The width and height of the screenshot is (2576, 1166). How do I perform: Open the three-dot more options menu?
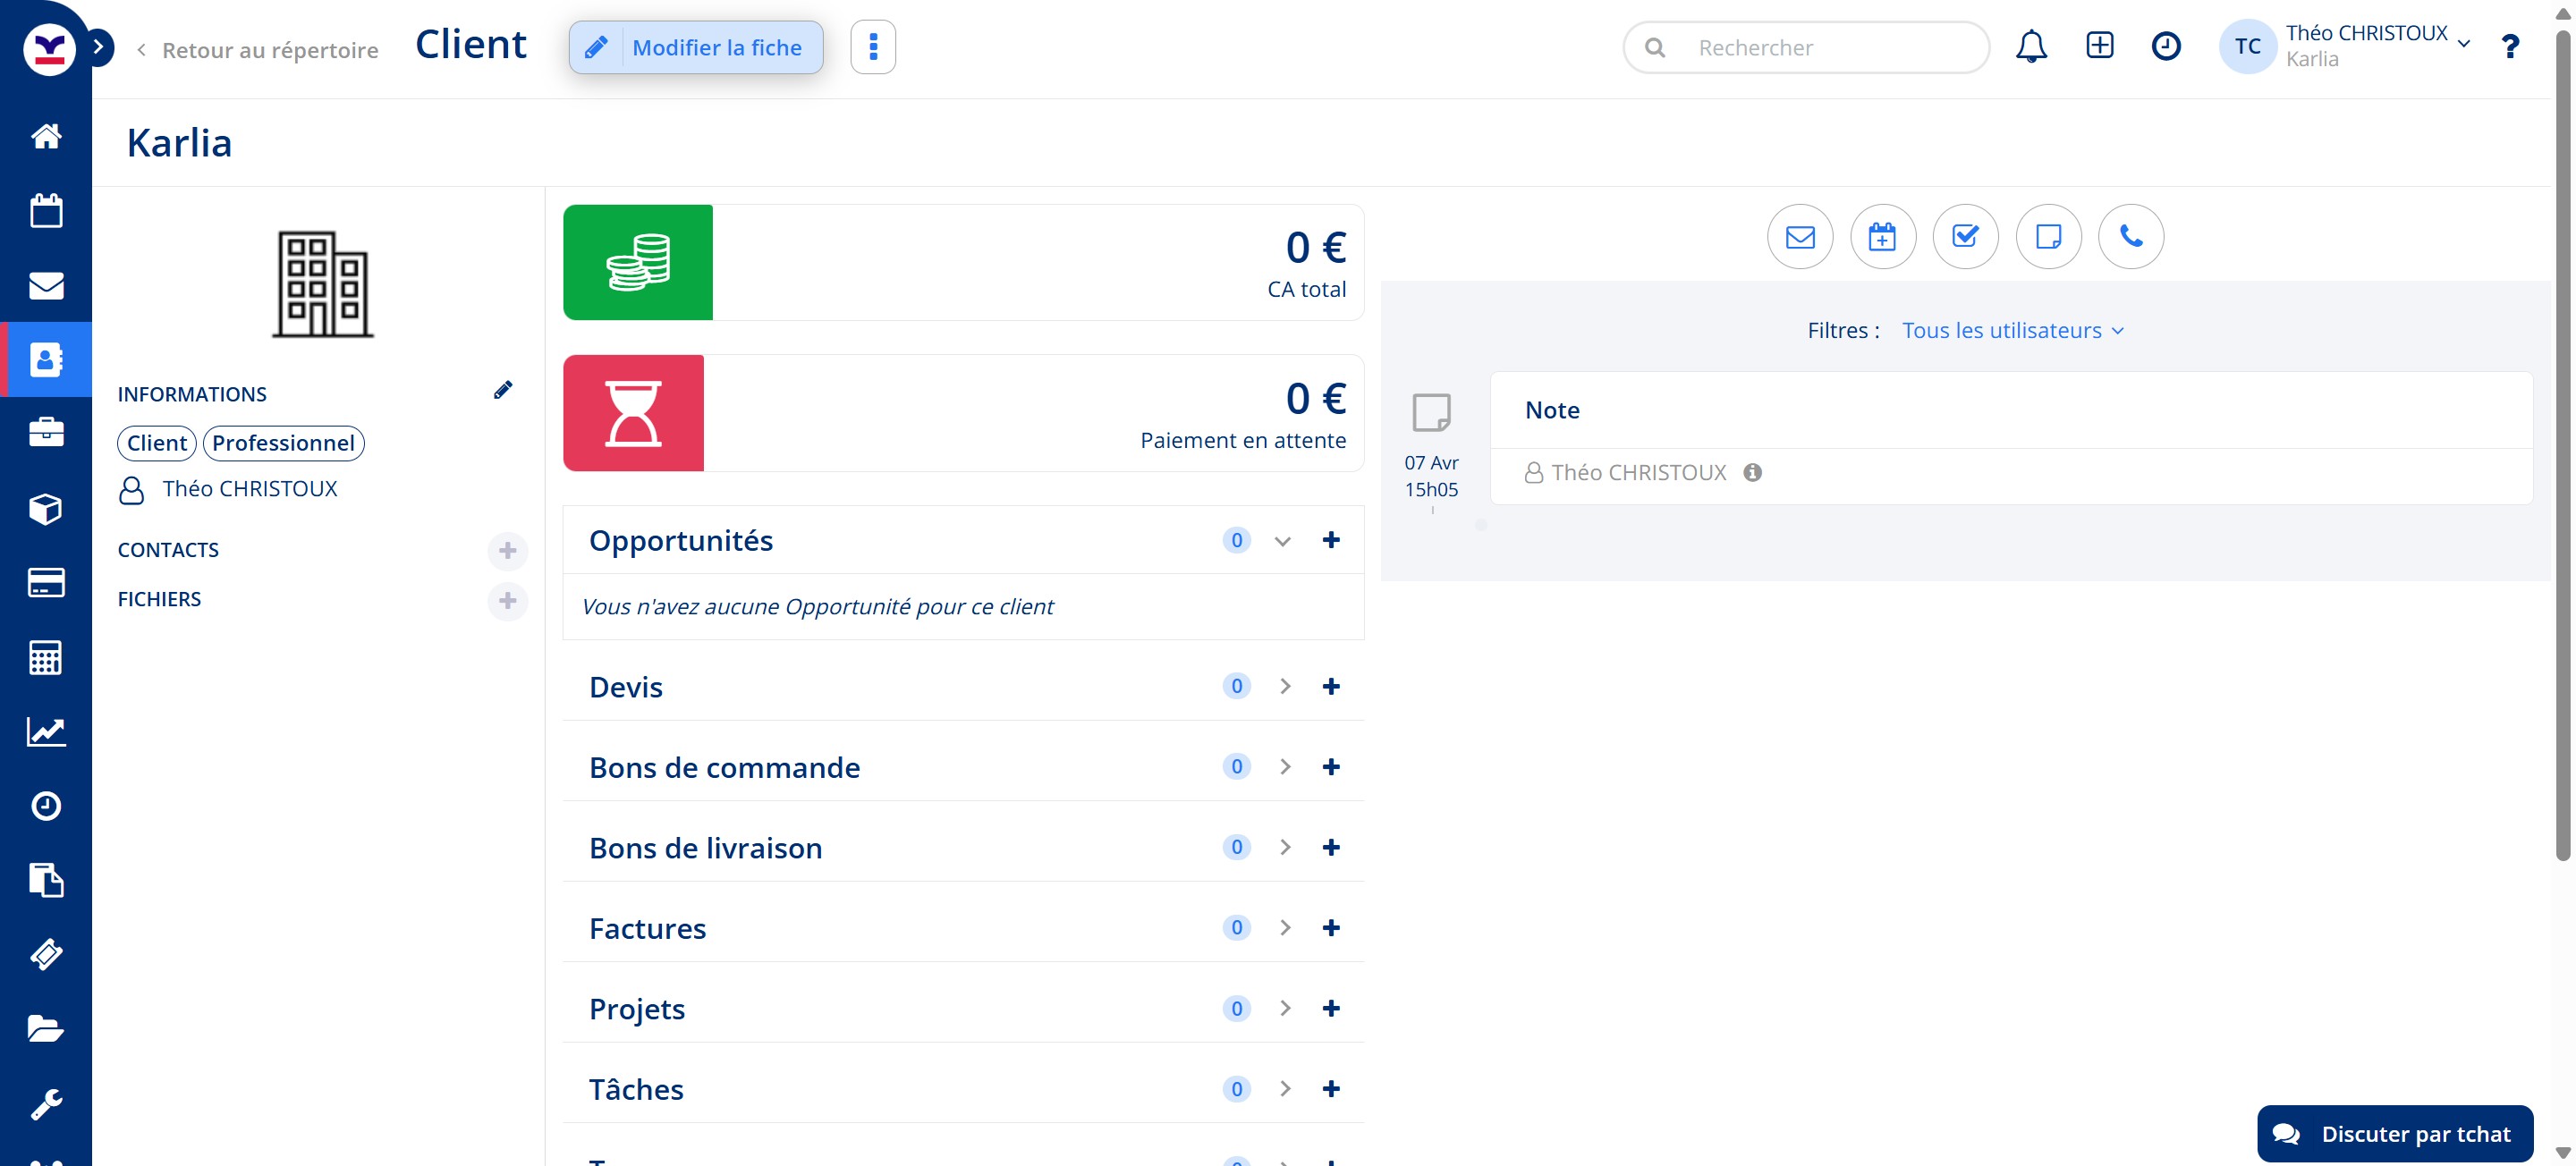point(873,47)
